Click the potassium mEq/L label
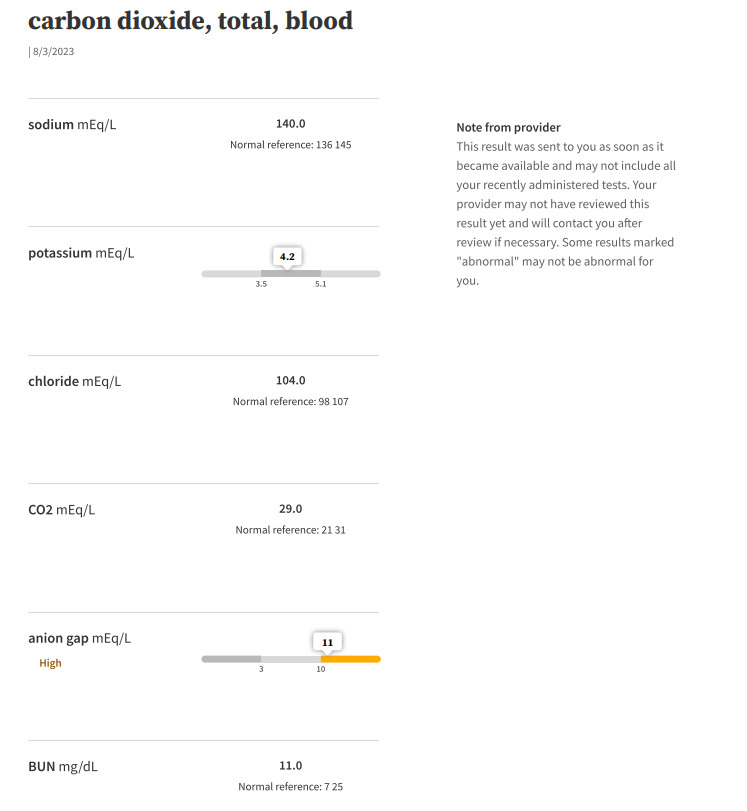The height and width of the screenshot is (811, 747). pyautogui.click(x=81, y=253)
